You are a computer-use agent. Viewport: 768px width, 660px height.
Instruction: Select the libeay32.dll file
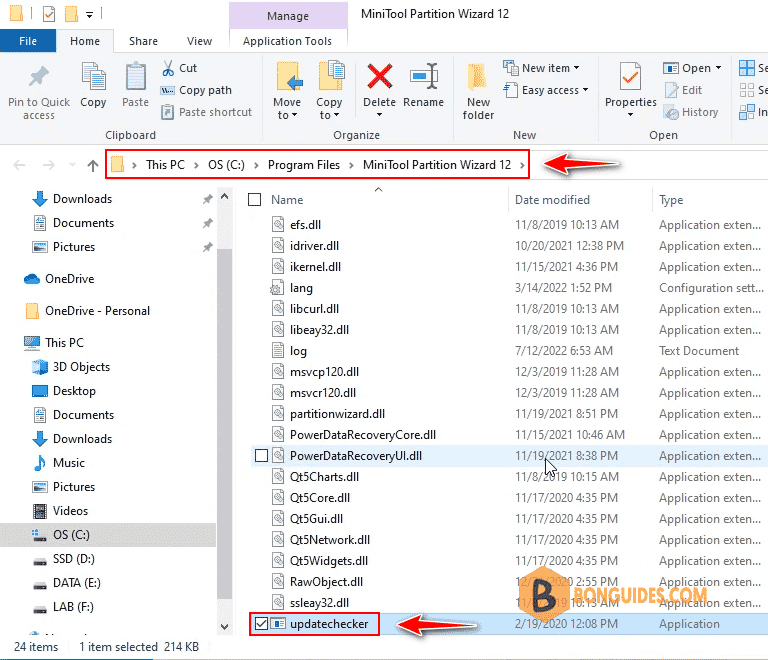319,330
